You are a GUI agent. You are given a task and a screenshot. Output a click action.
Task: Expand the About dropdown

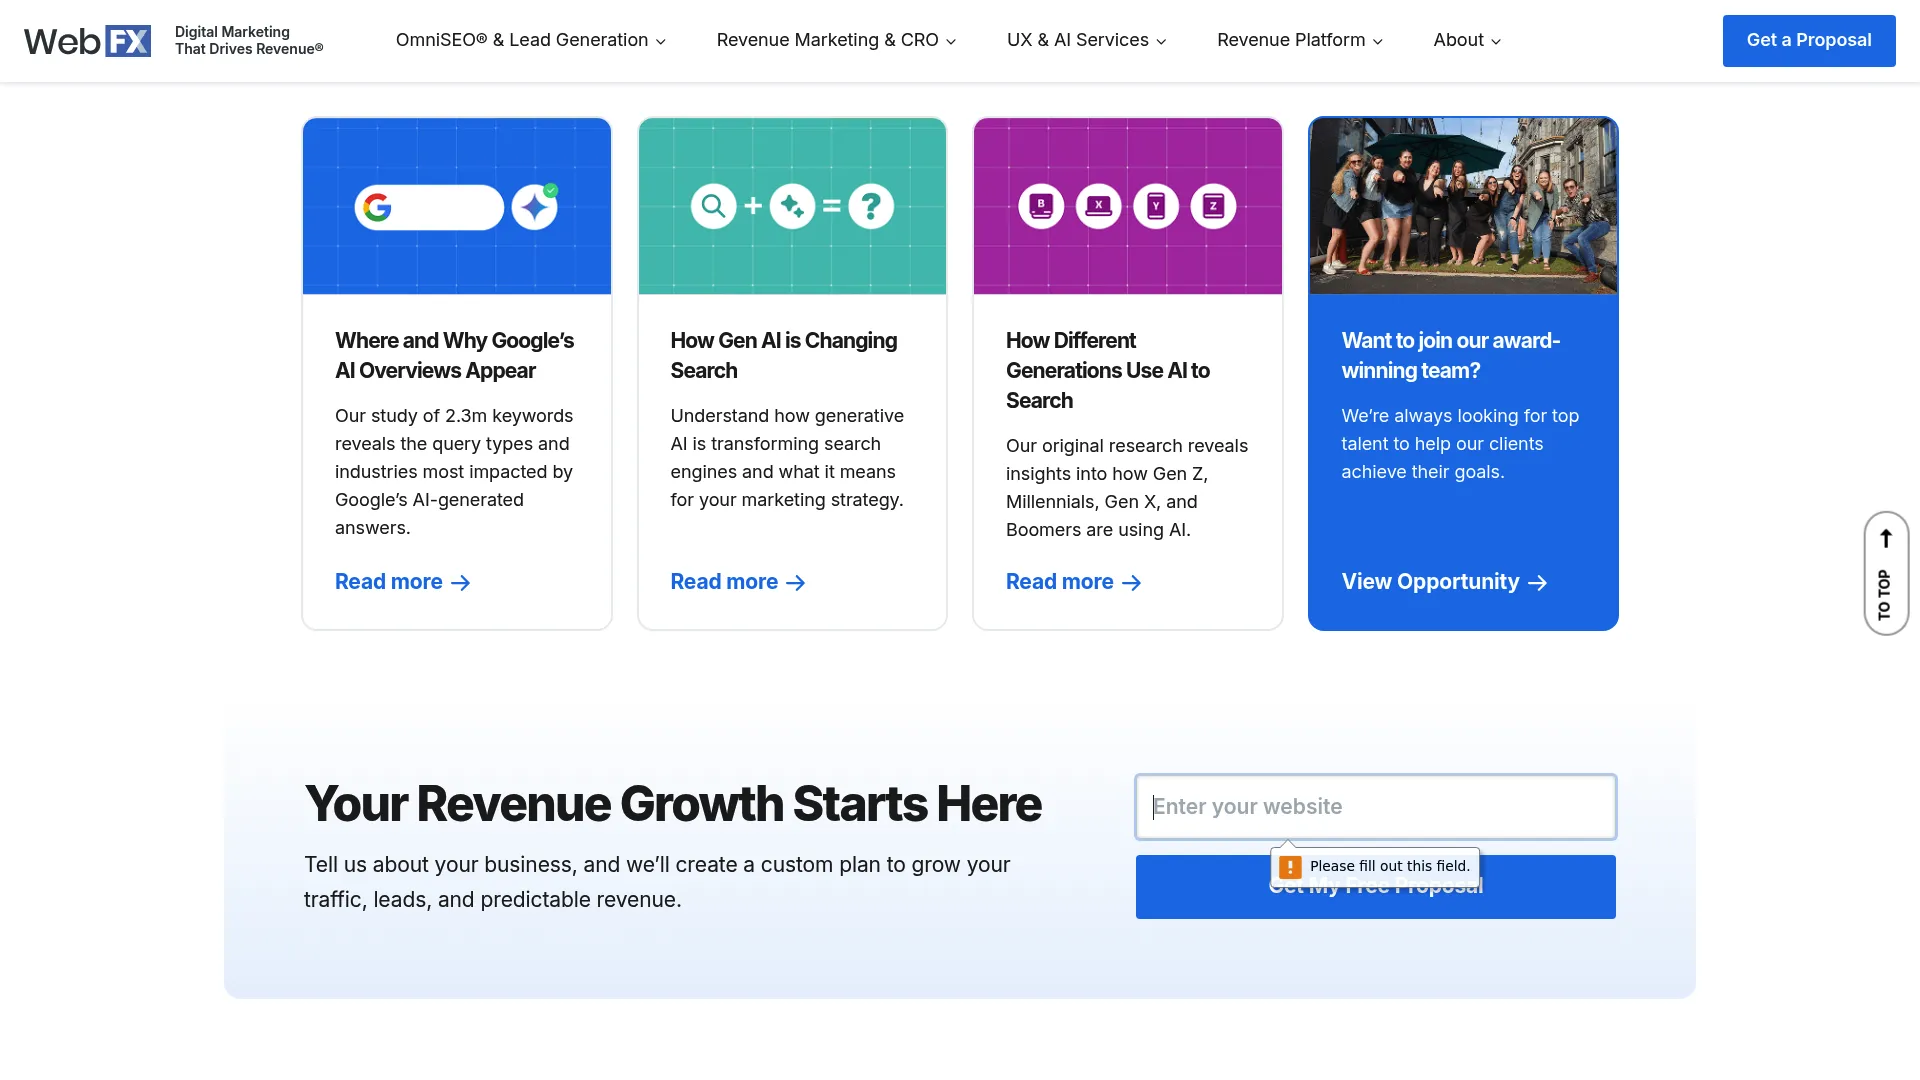(x=1466, y=40)
